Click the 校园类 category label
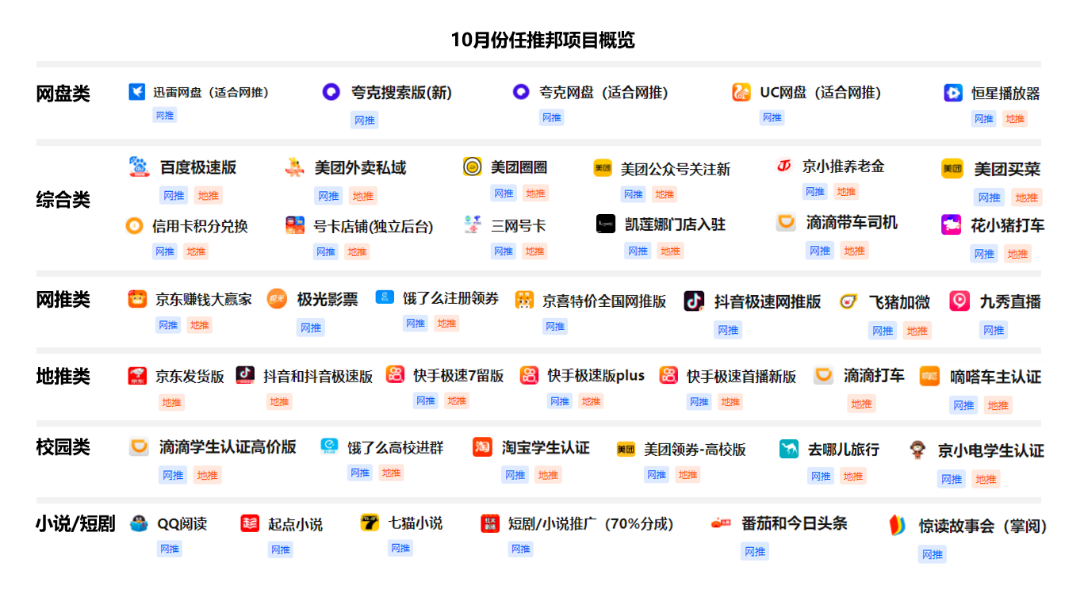The width and height of the screenshot is (1080, 602). click(x=63, y=447)
